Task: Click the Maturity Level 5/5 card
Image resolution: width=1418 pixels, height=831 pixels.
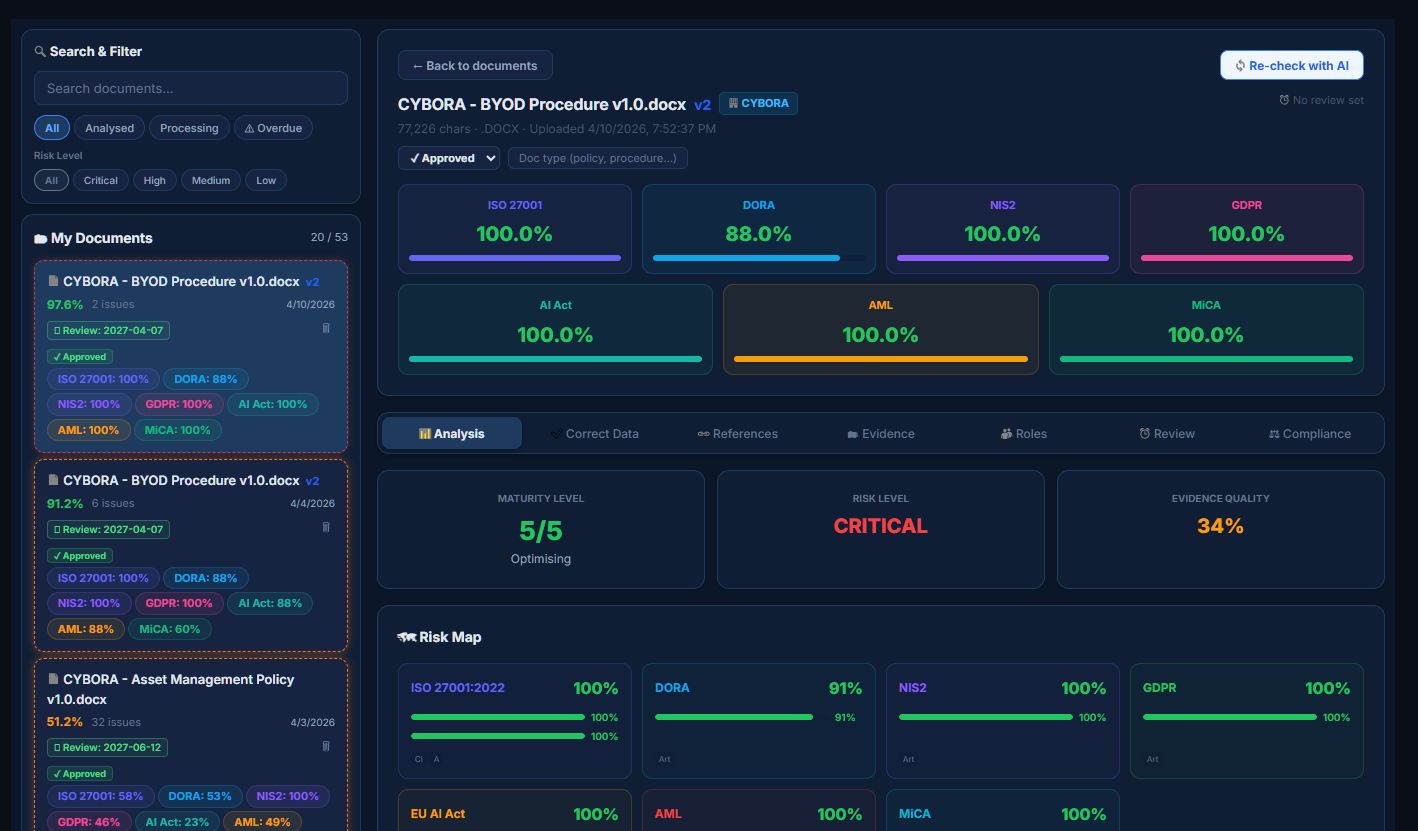Action: 541,530
